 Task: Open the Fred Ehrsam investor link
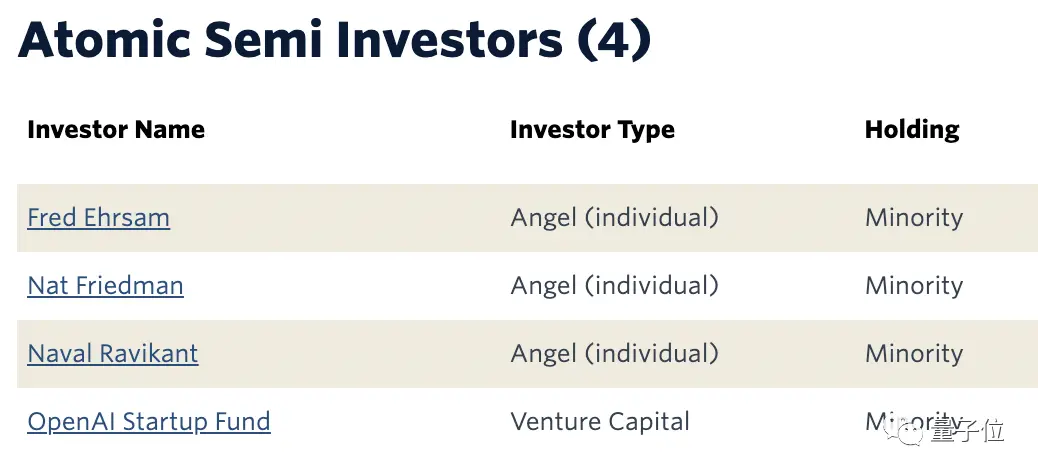pyautogui.click(x=98, y=218)
